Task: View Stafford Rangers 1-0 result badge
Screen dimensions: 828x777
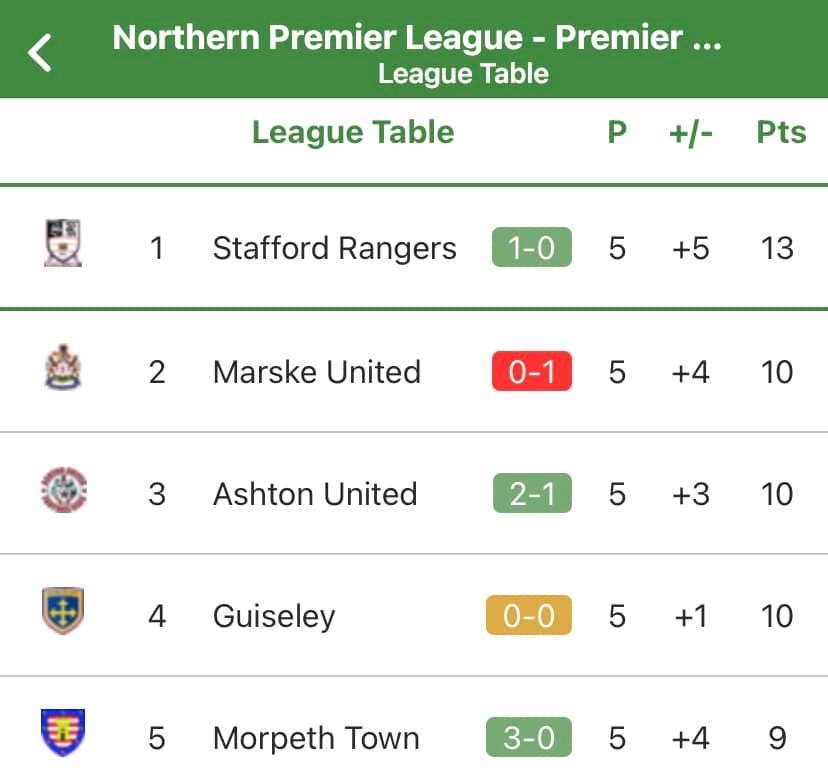Action: click(x=532, y=247)
